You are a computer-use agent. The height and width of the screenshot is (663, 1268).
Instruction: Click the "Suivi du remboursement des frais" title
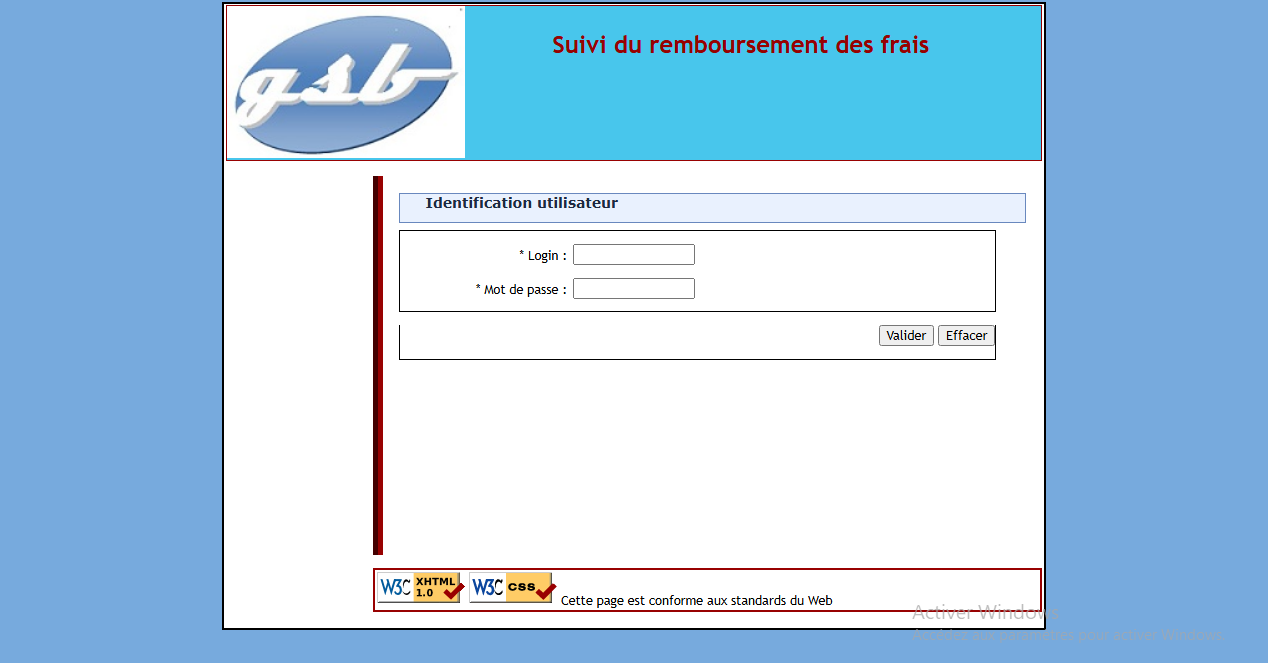pyautogui.click(x=740, y=45)
